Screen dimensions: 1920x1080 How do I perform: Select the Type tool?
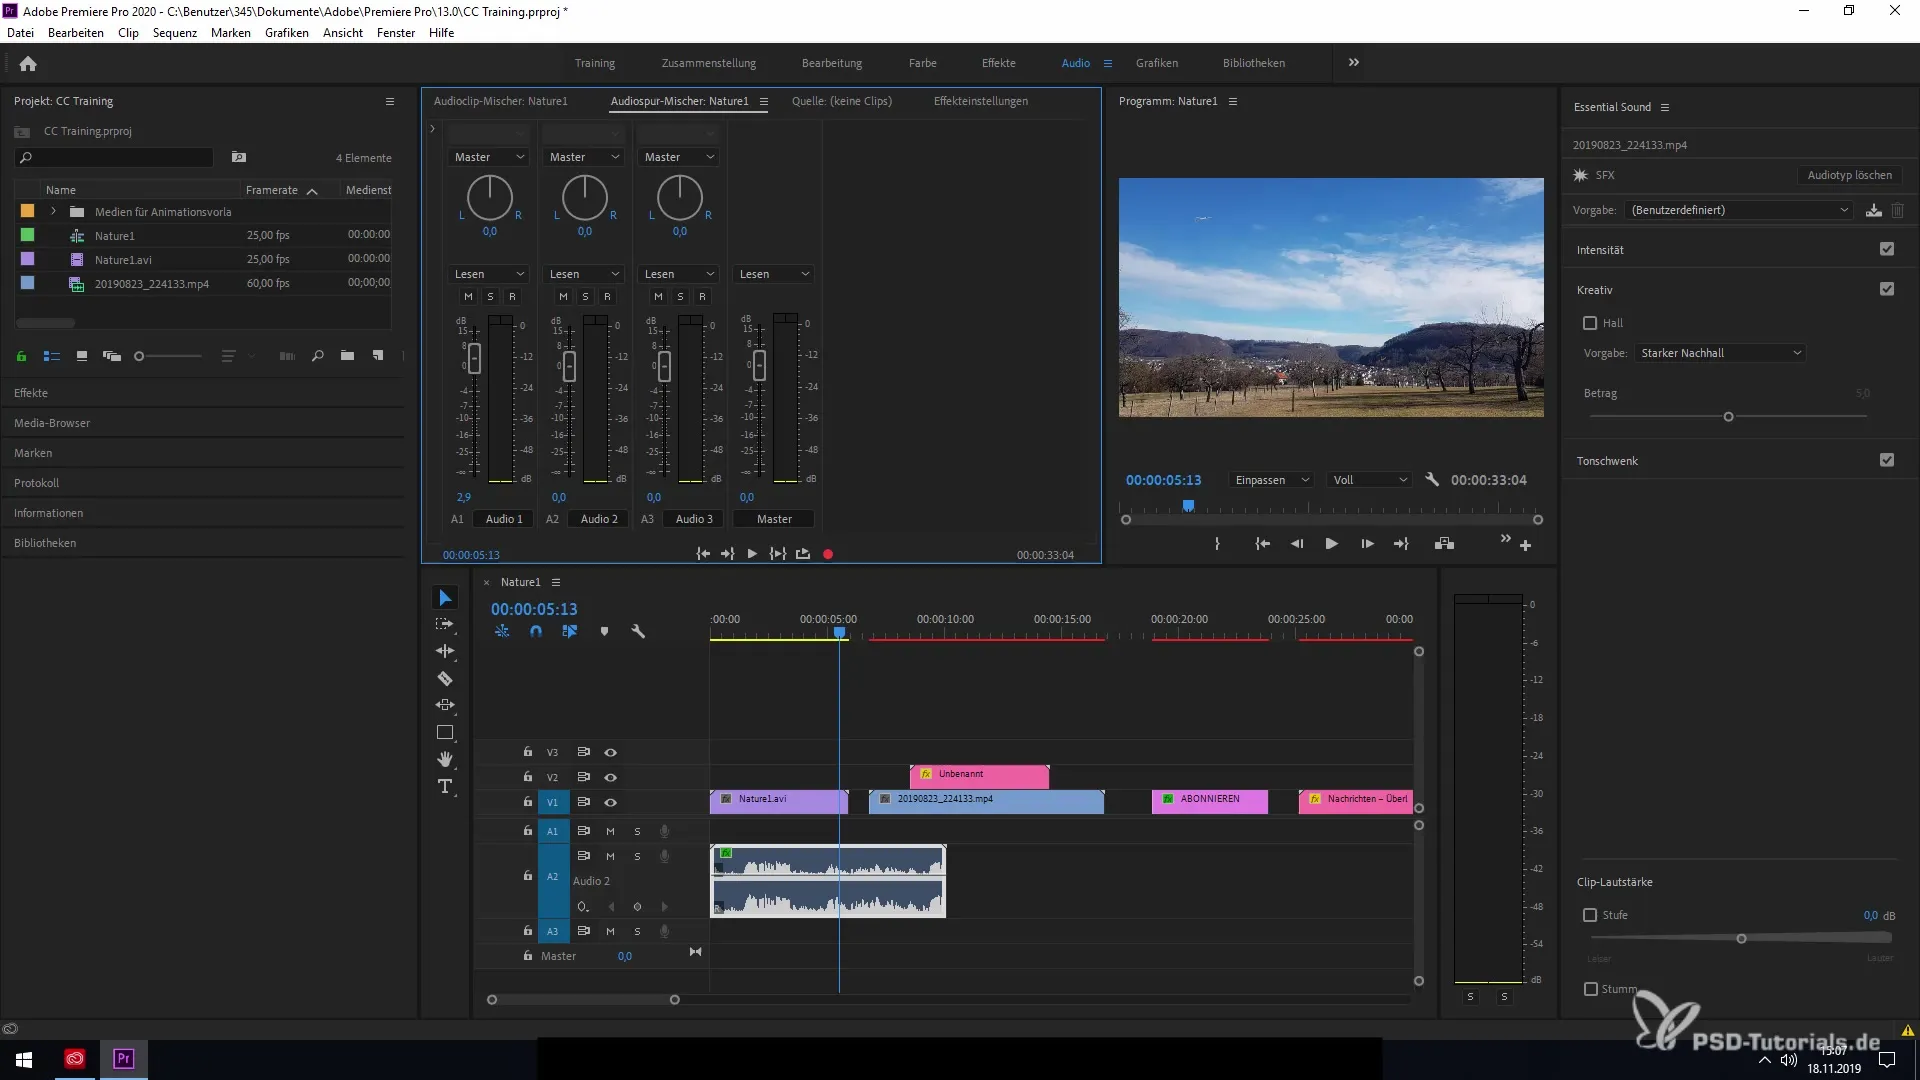pyautogui.click(x=445, y=786)
